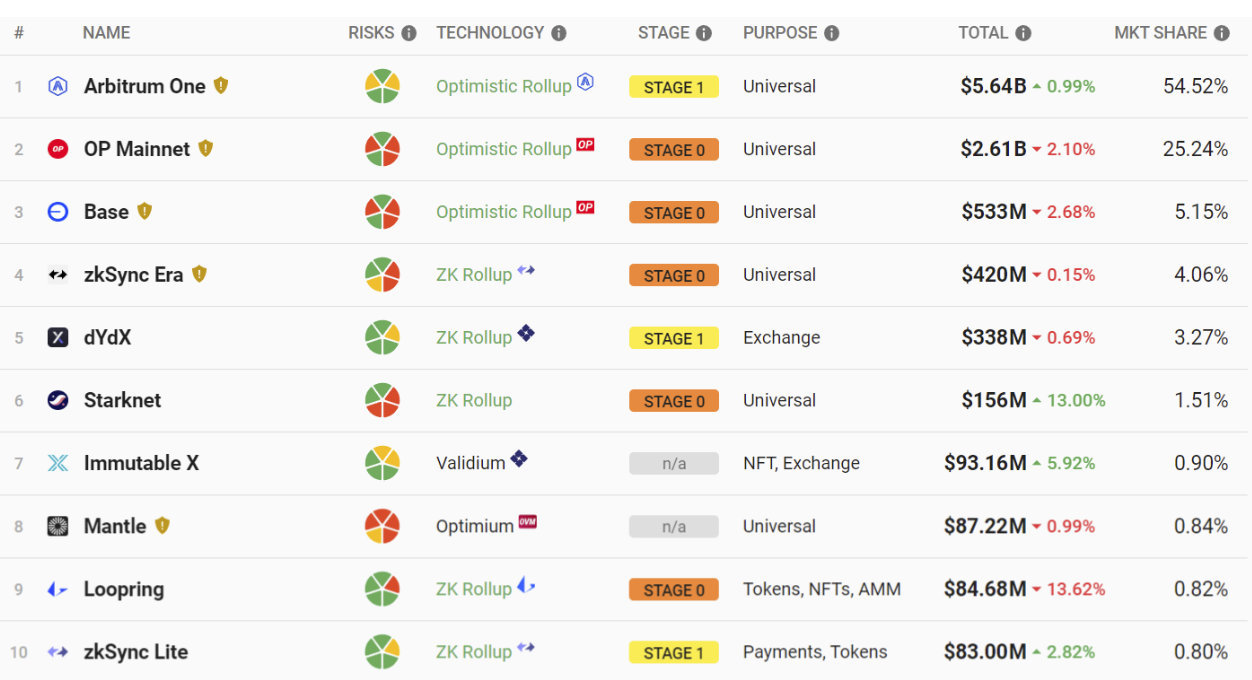Image resolution: width=1252 pixels, height=680 pixels.
Task: Click the zkSync Era shield warning icon
Action: pos(199,274)
